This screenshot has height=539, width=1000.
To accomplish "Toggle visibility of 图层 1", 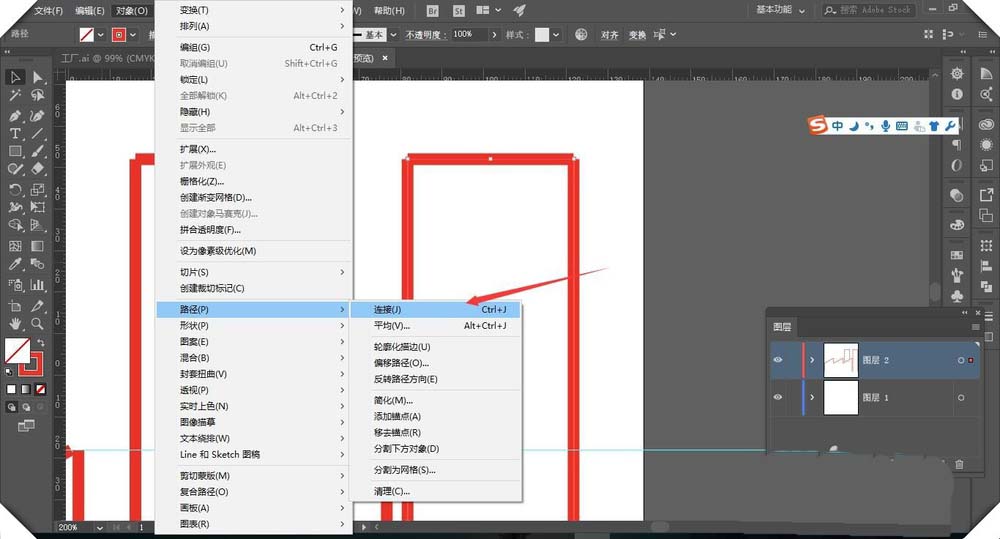I will 778,398.
